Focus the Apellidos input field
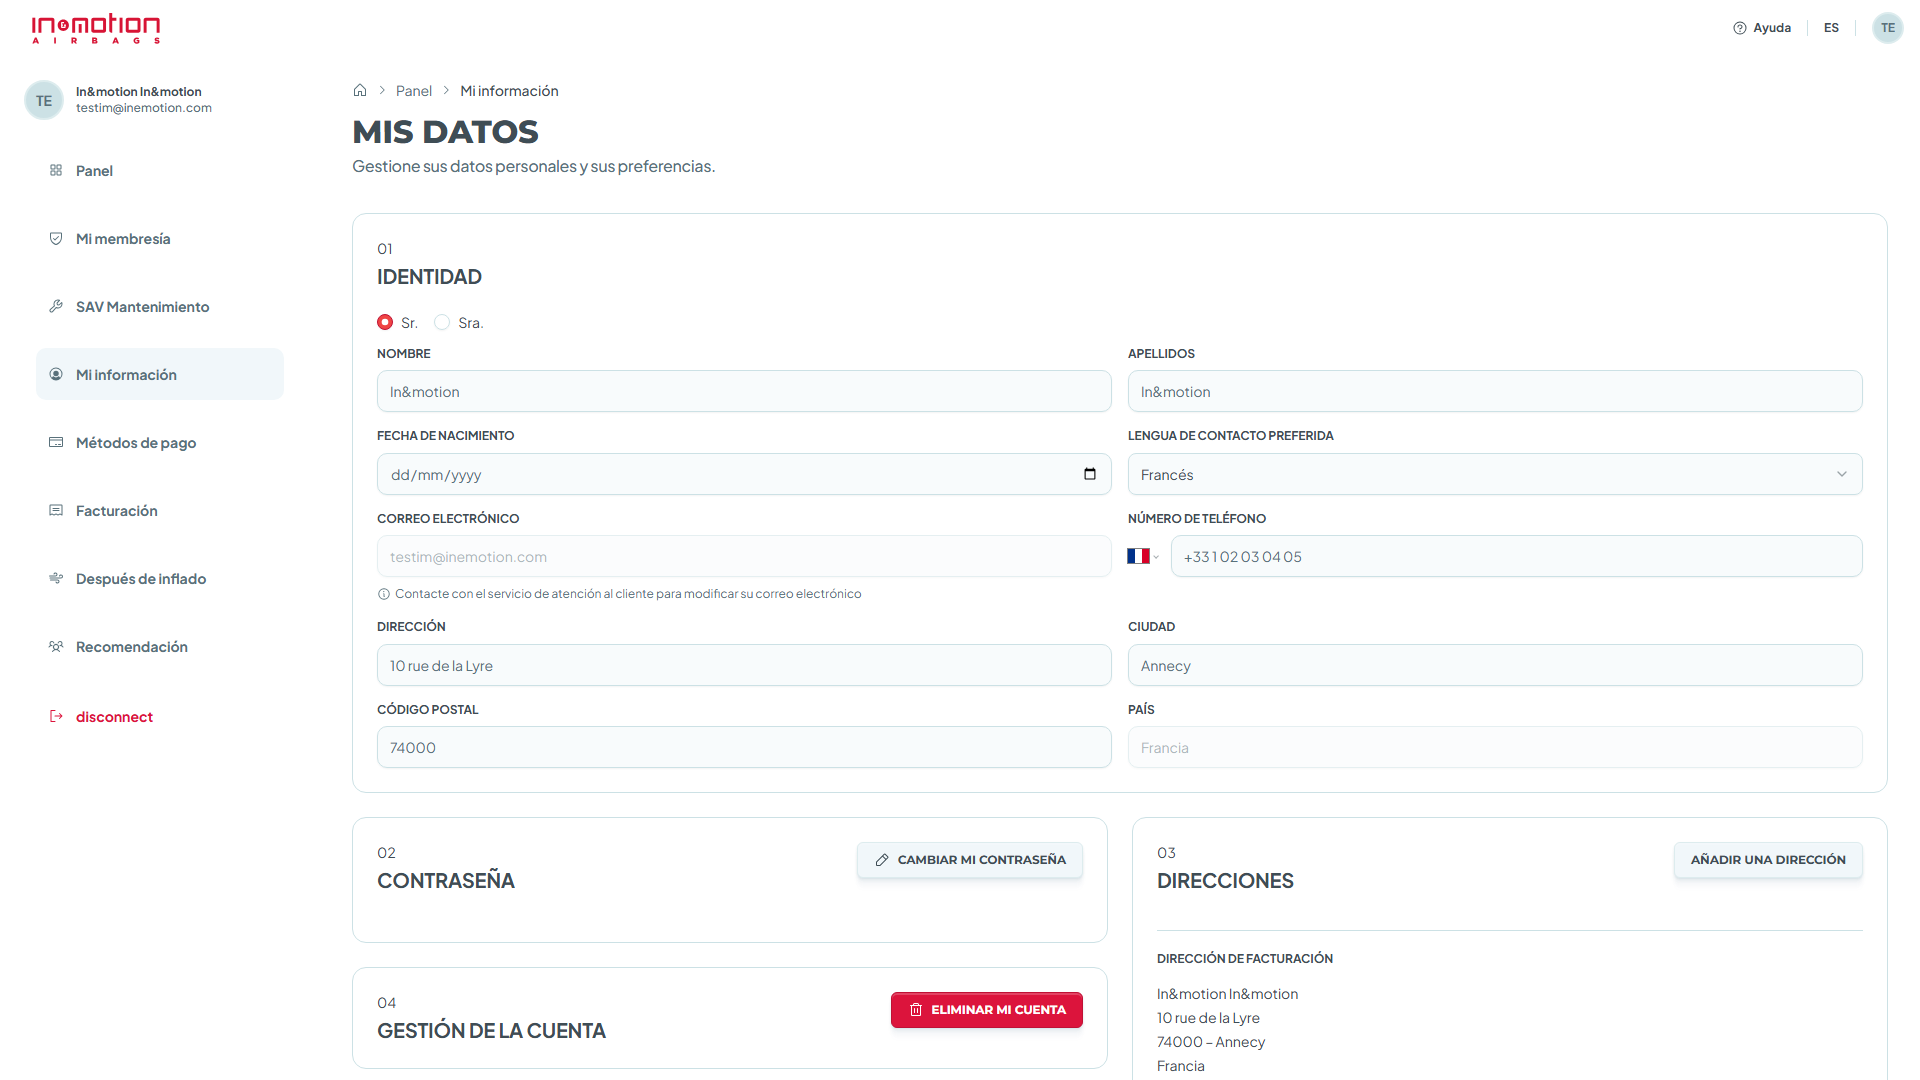The width and height of the screenshot is (1920, 1080). [x=1495, y=391]
